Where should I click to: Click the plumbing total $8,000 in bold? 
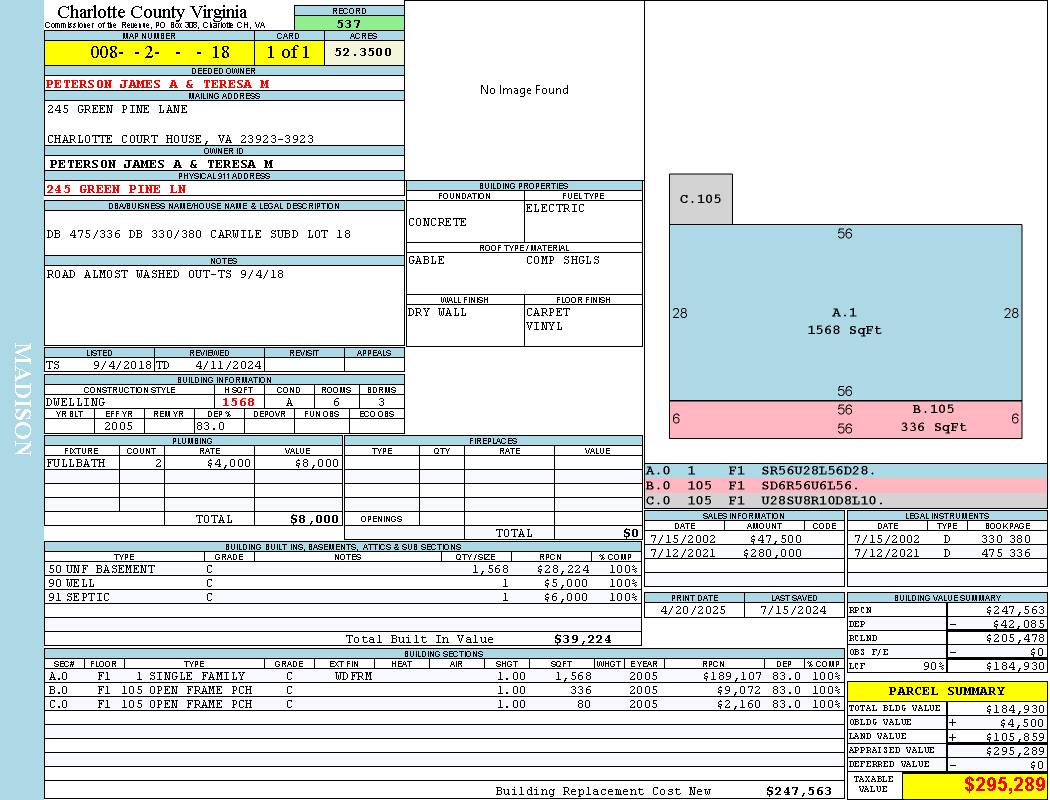315,519
